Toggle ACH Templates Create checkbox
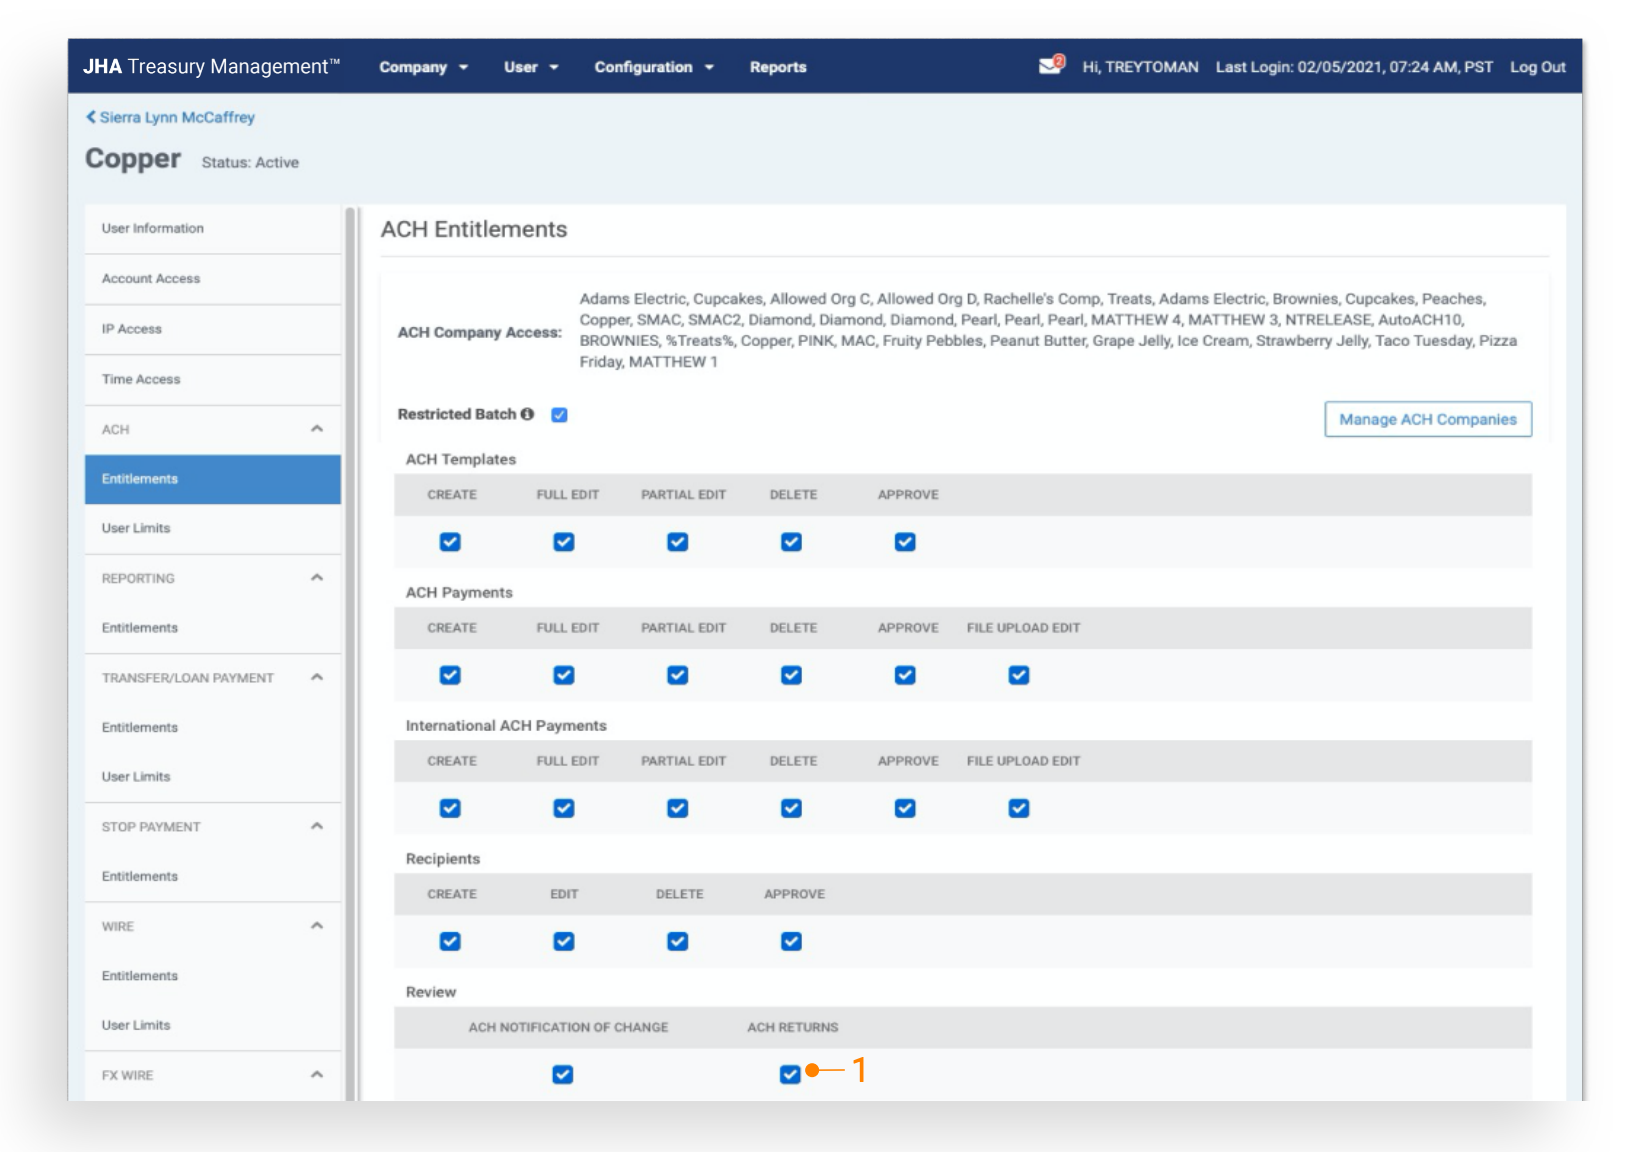Screen dimensions: 1632x1152 pyautogui.click(x=450, y=542)
